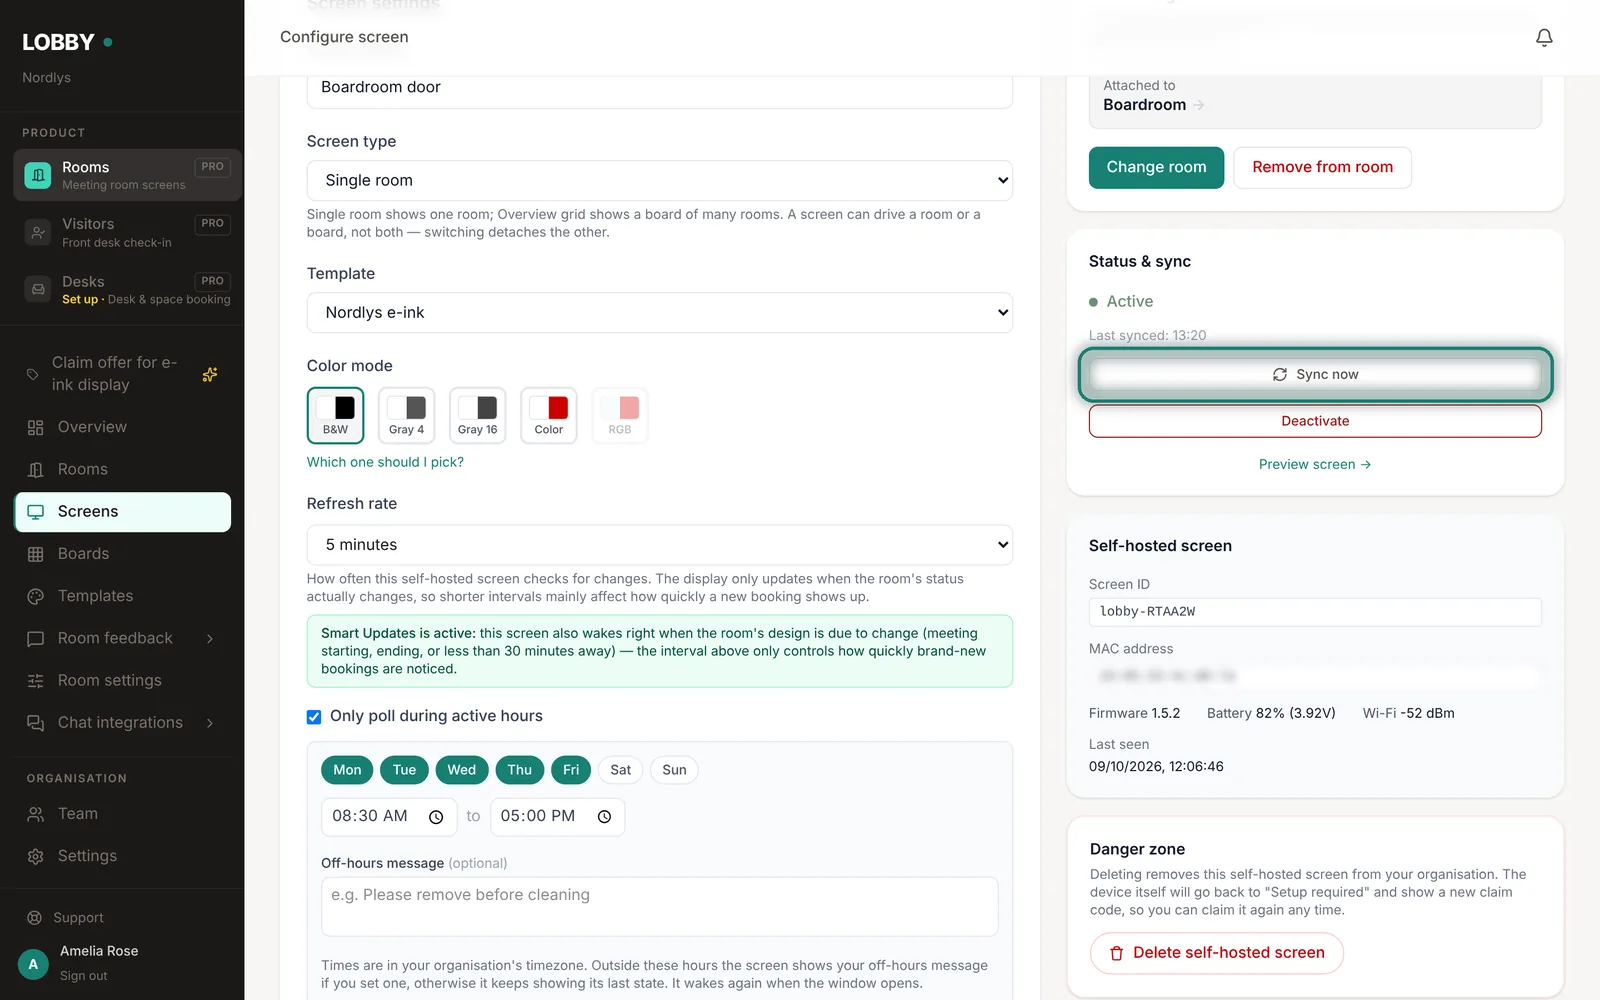This screenshot has height=1000, width=1600.
Task: Select the Color color mode swatch
Action: (549, 415)
